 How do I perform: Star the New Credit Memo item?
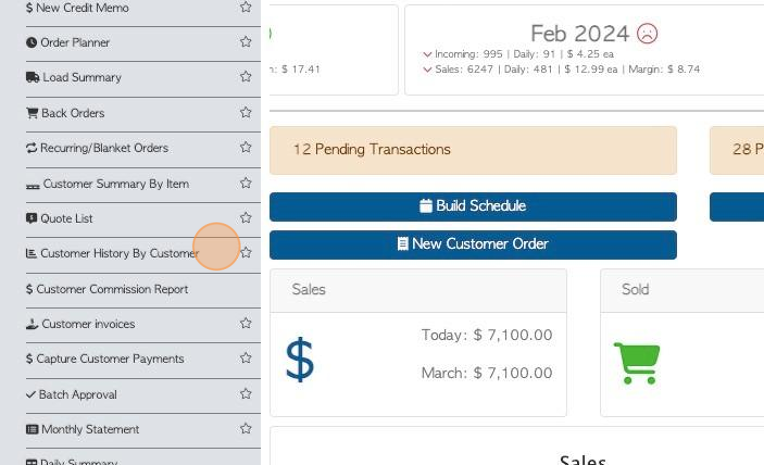(x=245, y=7)
